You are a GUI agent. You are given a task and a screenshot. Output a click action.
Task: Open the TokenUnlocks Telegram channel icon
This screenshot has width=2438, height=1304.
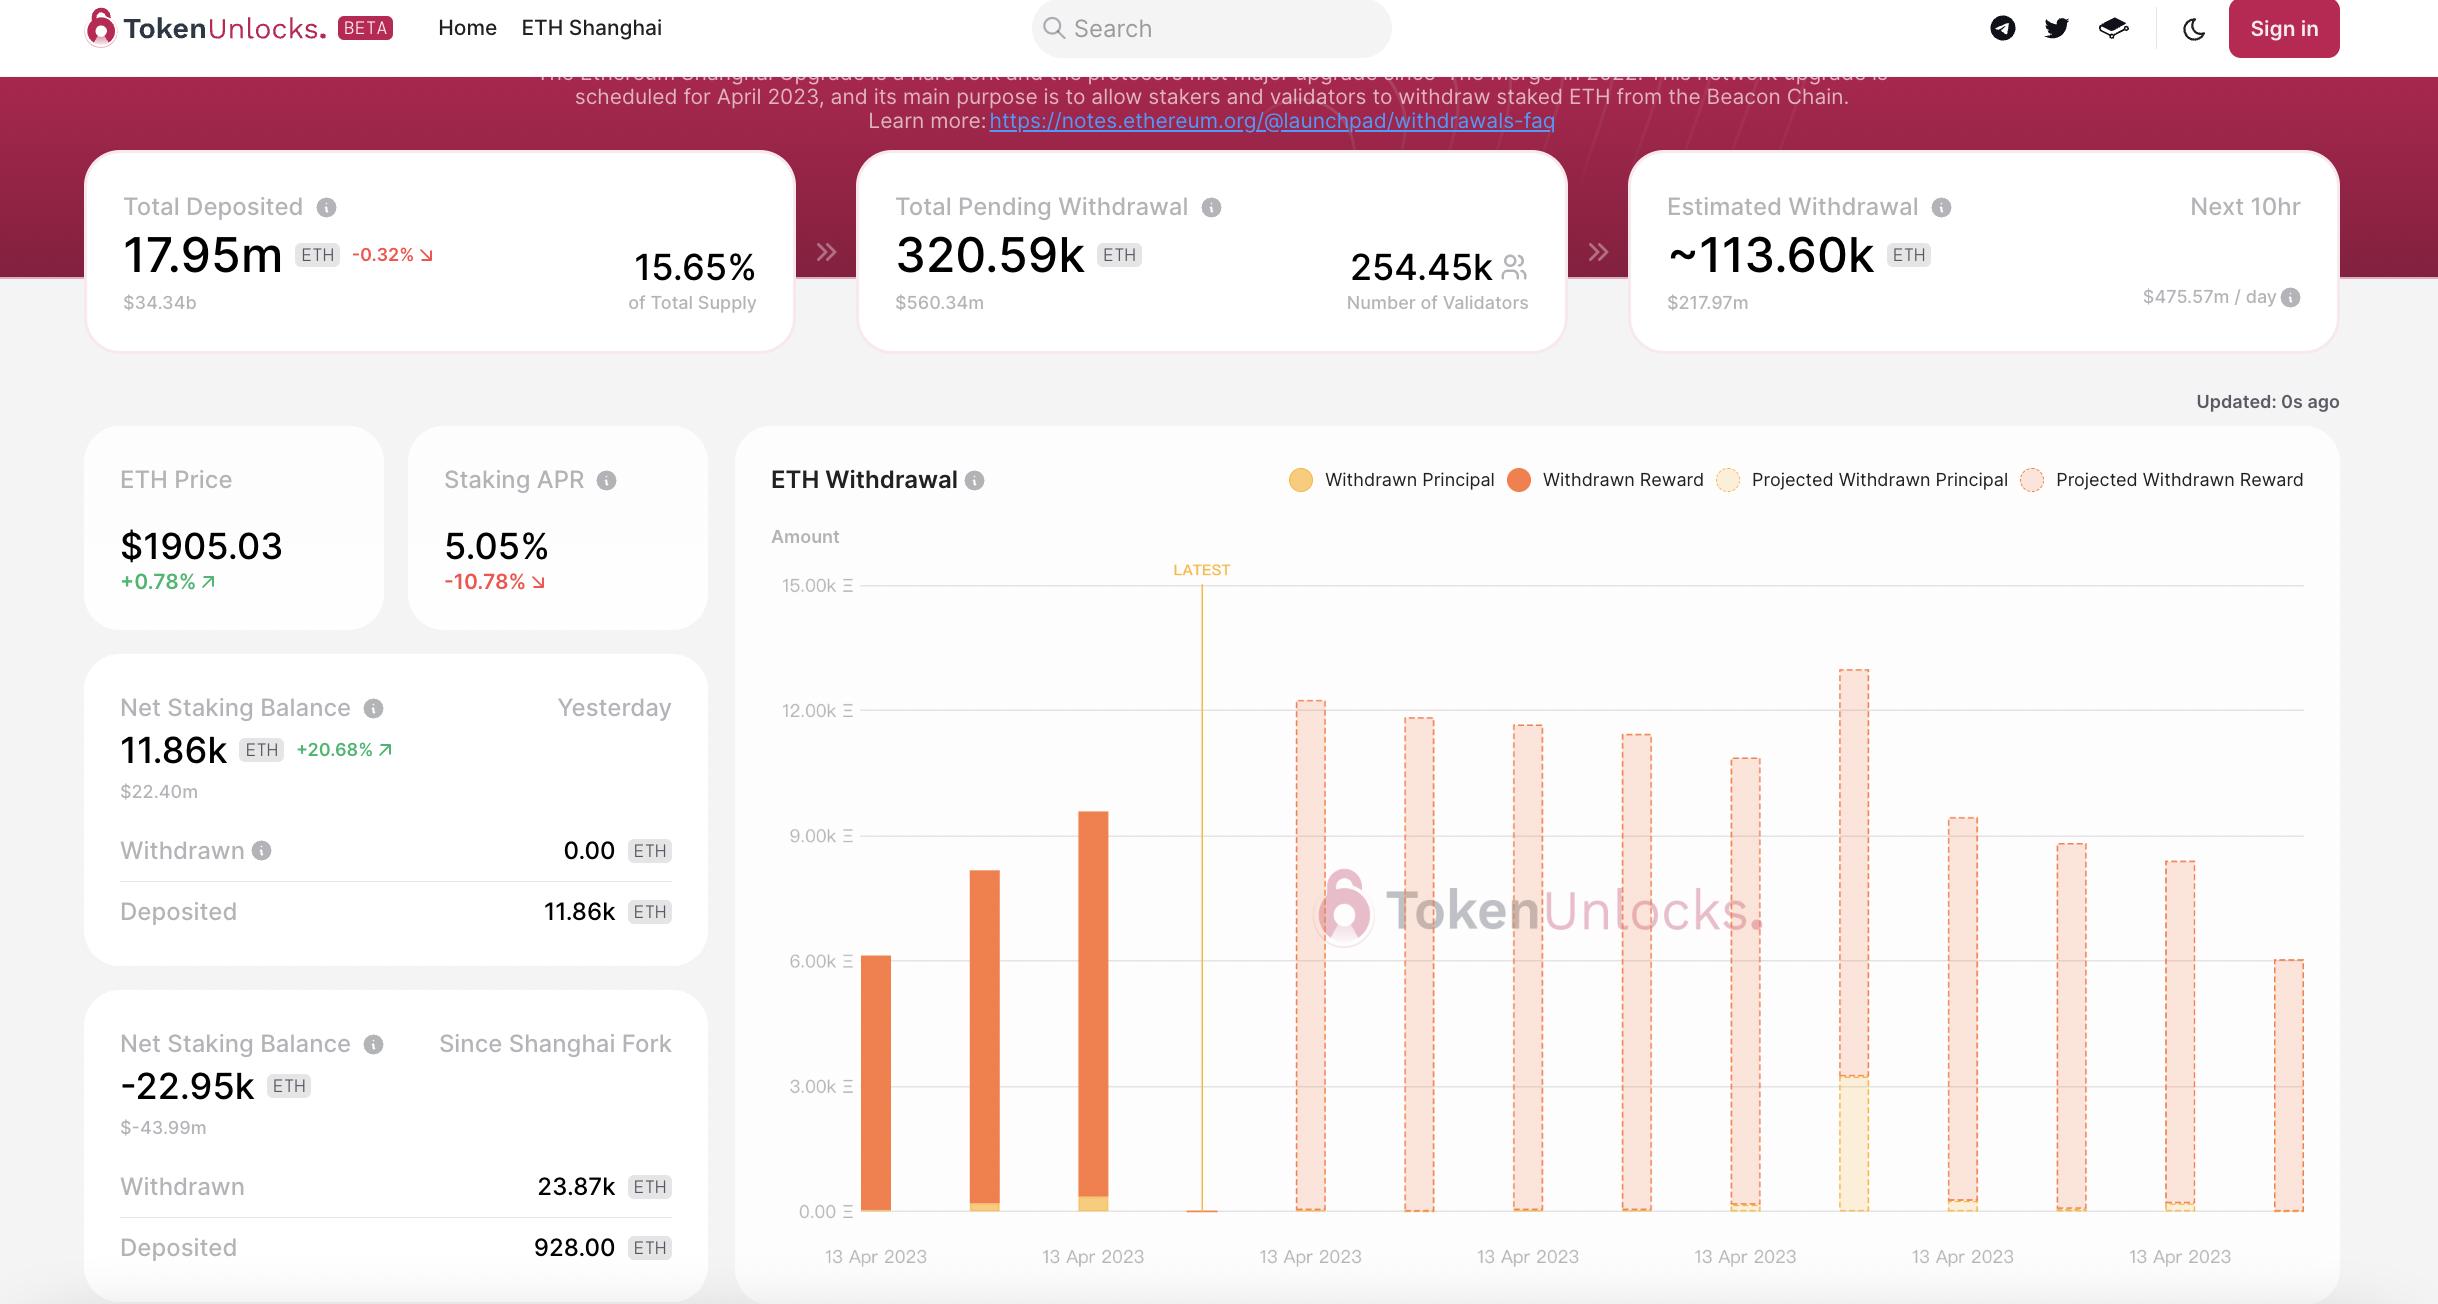pos(2004,28)
